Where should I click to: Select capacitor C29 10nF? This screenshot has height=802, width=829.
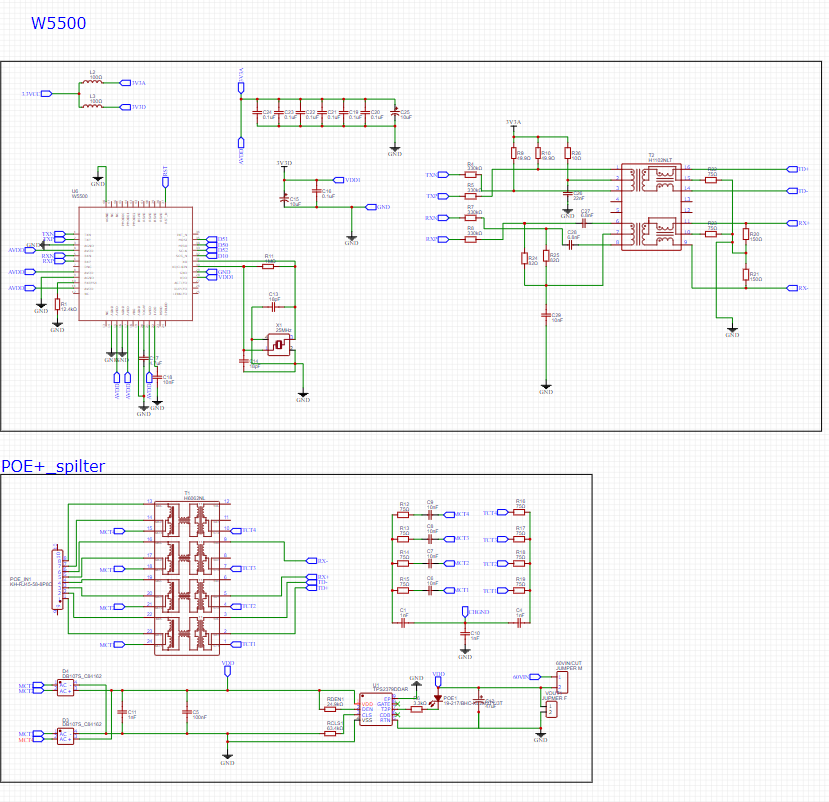pyautogui.click(x=546, y=316)
